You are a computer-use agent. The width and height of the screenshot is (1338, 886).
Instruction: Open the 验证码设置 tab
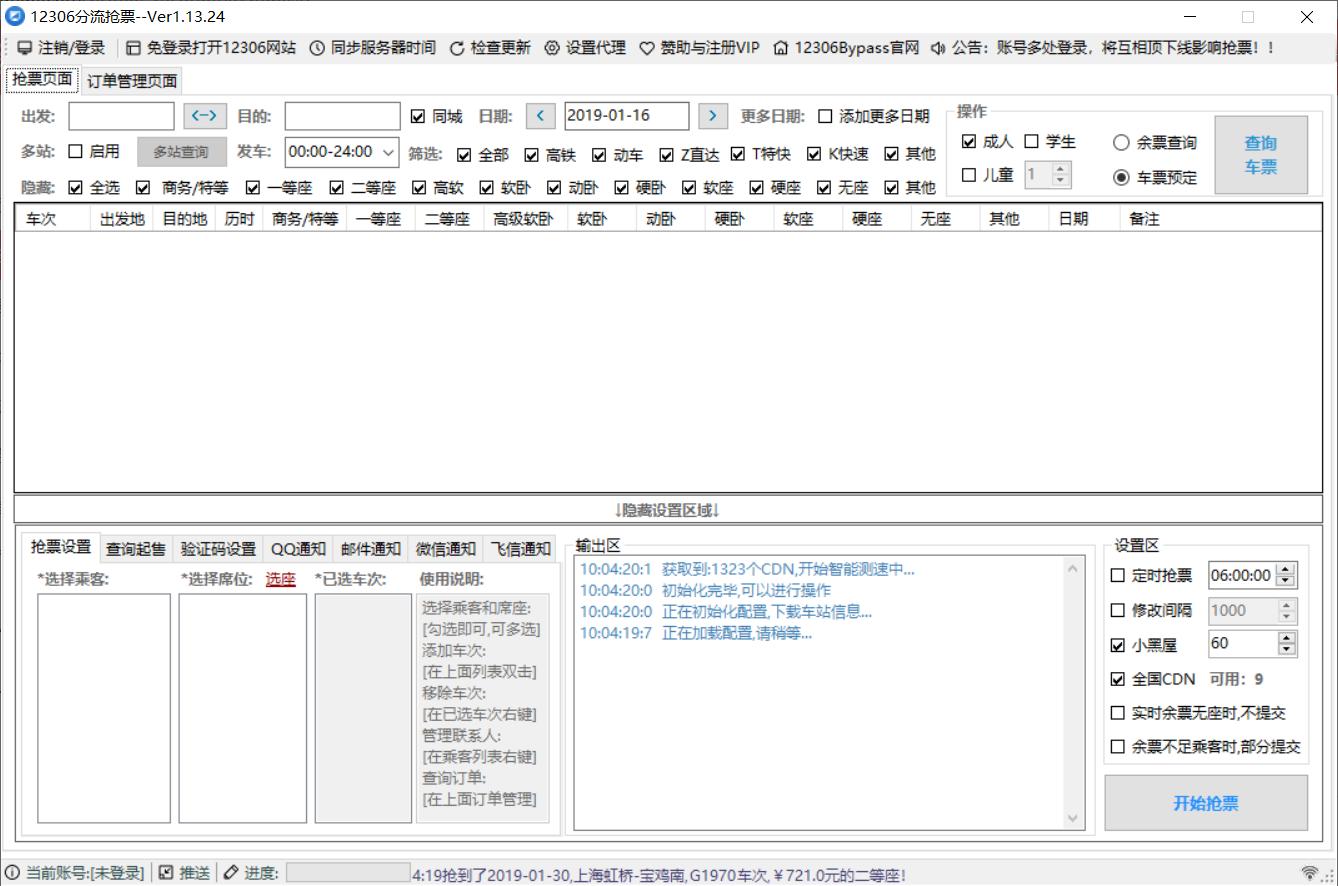(x=220, y=548)
